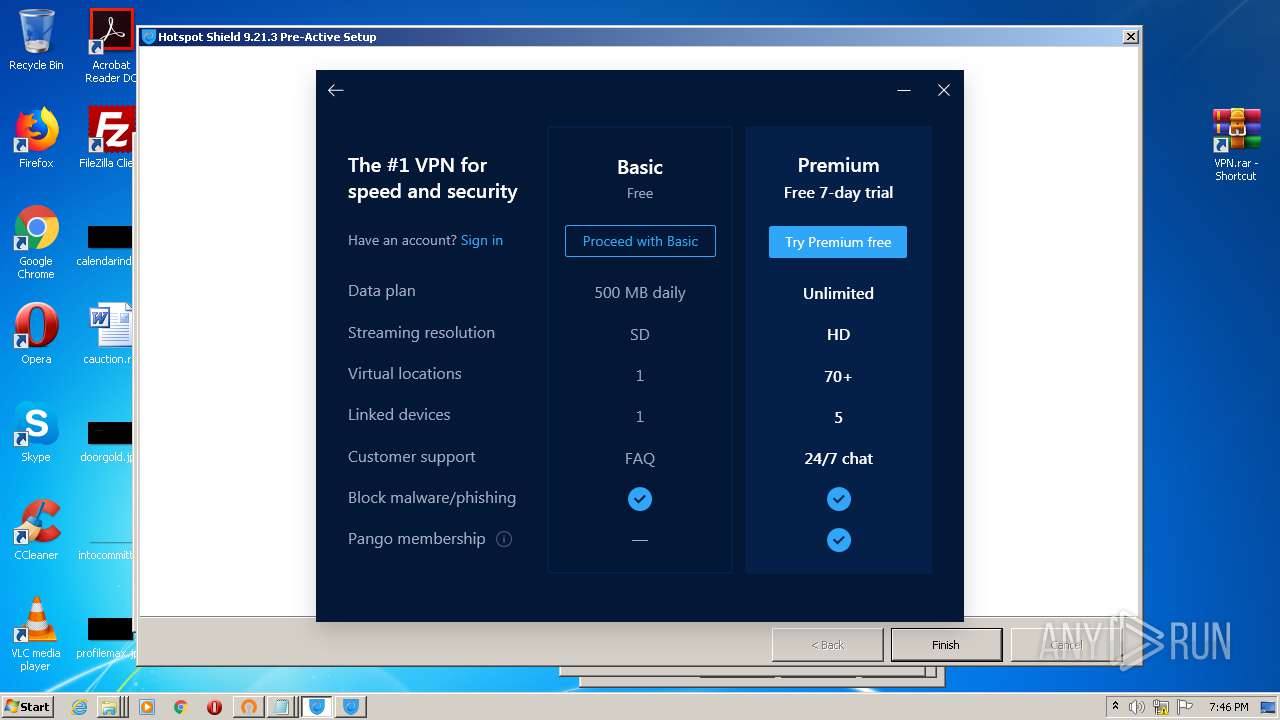Screen dimensions: 1280x720
Task: Launch Opera from the taskbar
Action: 214,707
